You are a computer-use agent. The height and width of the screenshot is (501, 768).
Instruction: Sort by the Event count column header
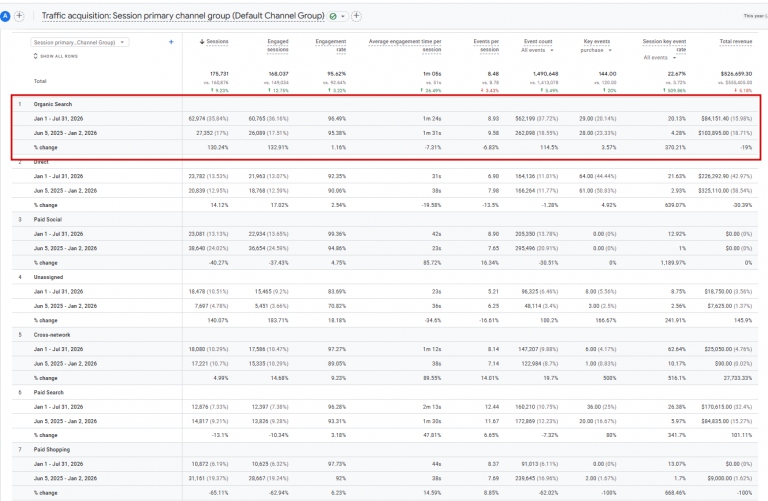click(538, 42)
